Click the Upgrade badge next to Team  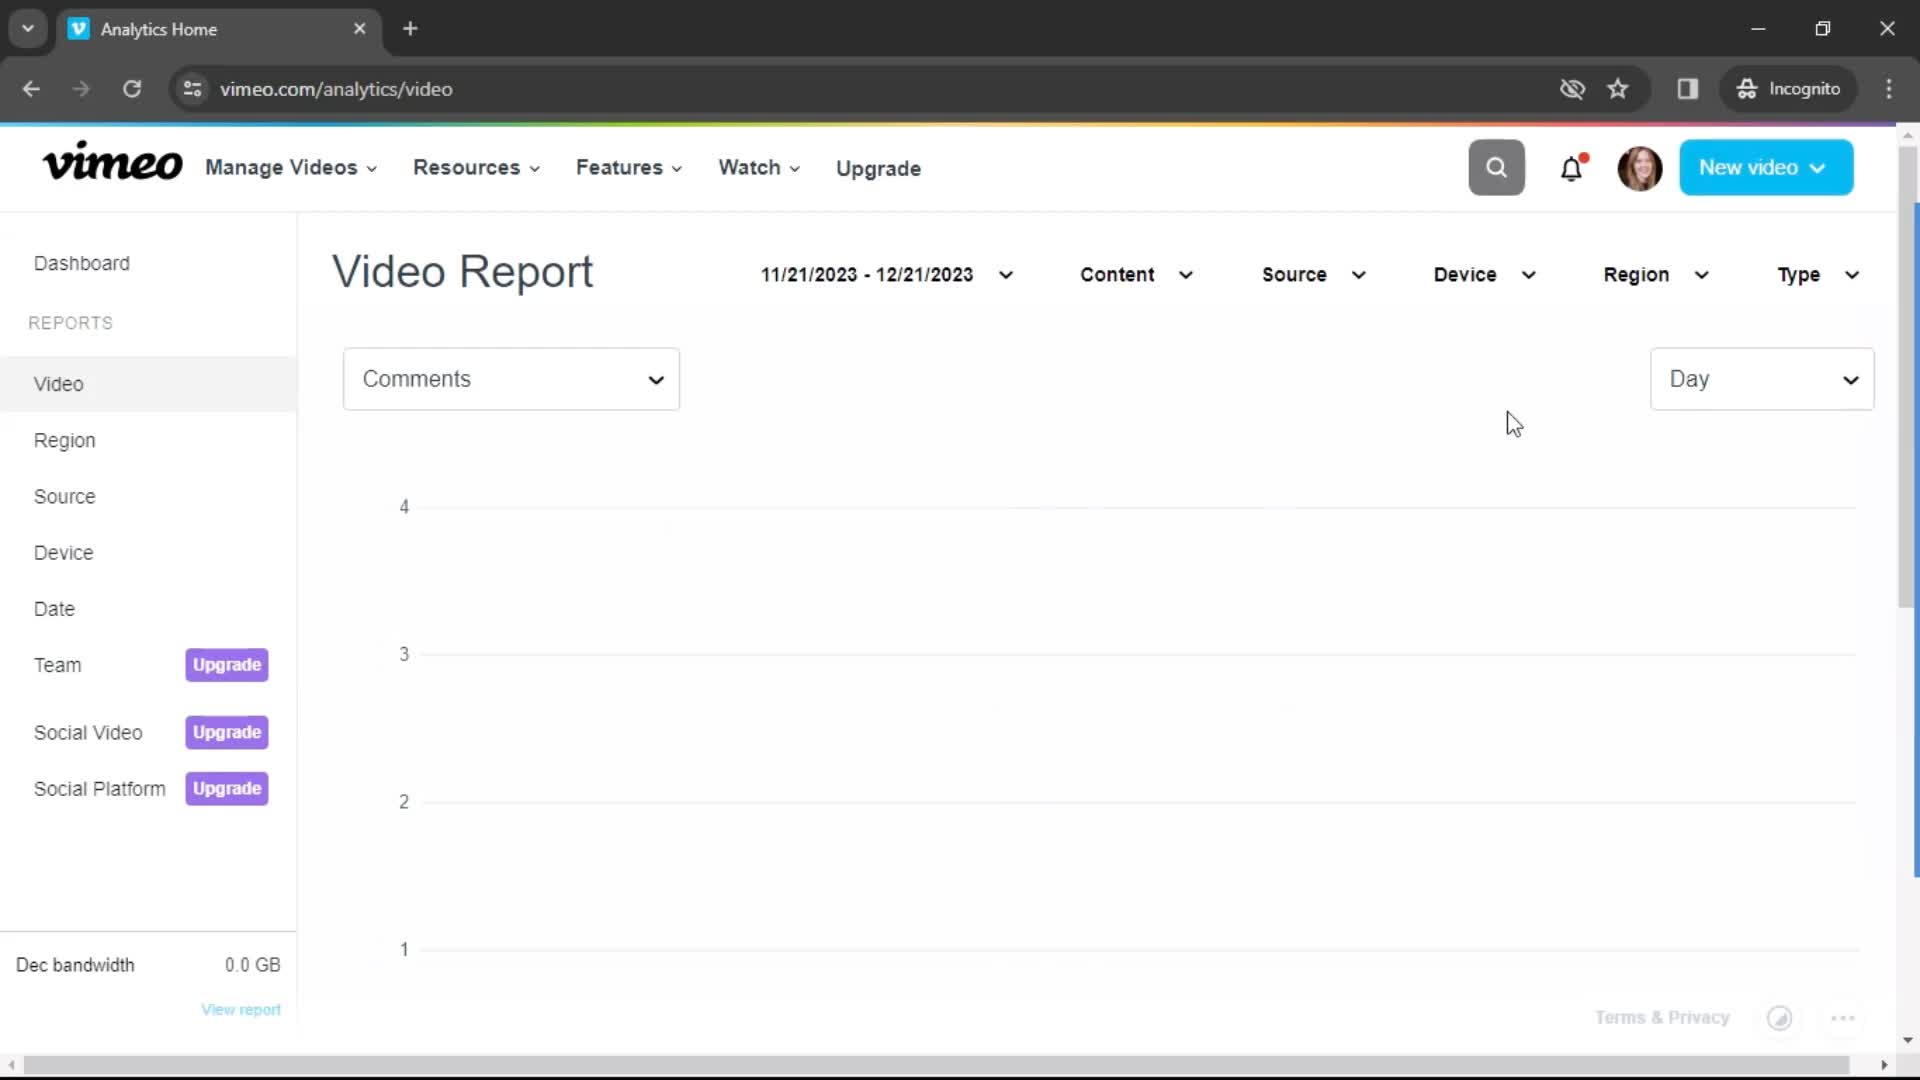(227, 665)
